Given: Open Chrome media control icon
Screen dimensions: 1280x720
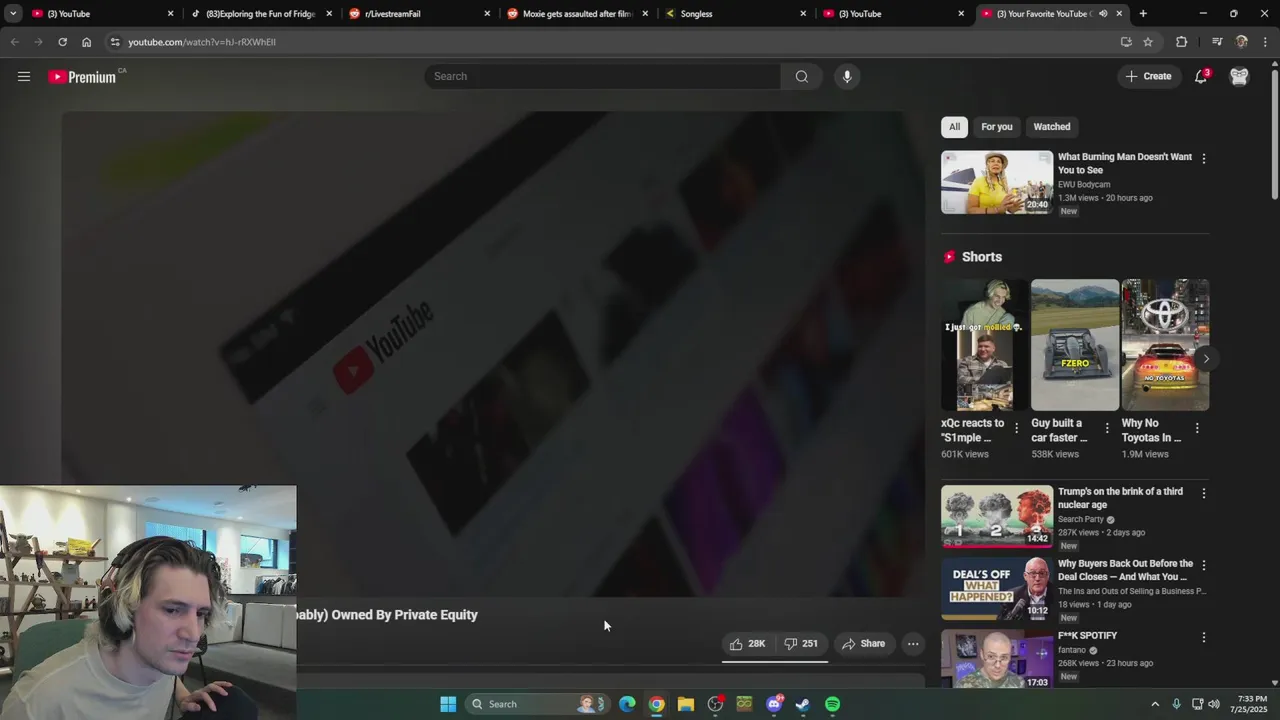Looking at the screenshot, I should click(x=1217, y=42).
